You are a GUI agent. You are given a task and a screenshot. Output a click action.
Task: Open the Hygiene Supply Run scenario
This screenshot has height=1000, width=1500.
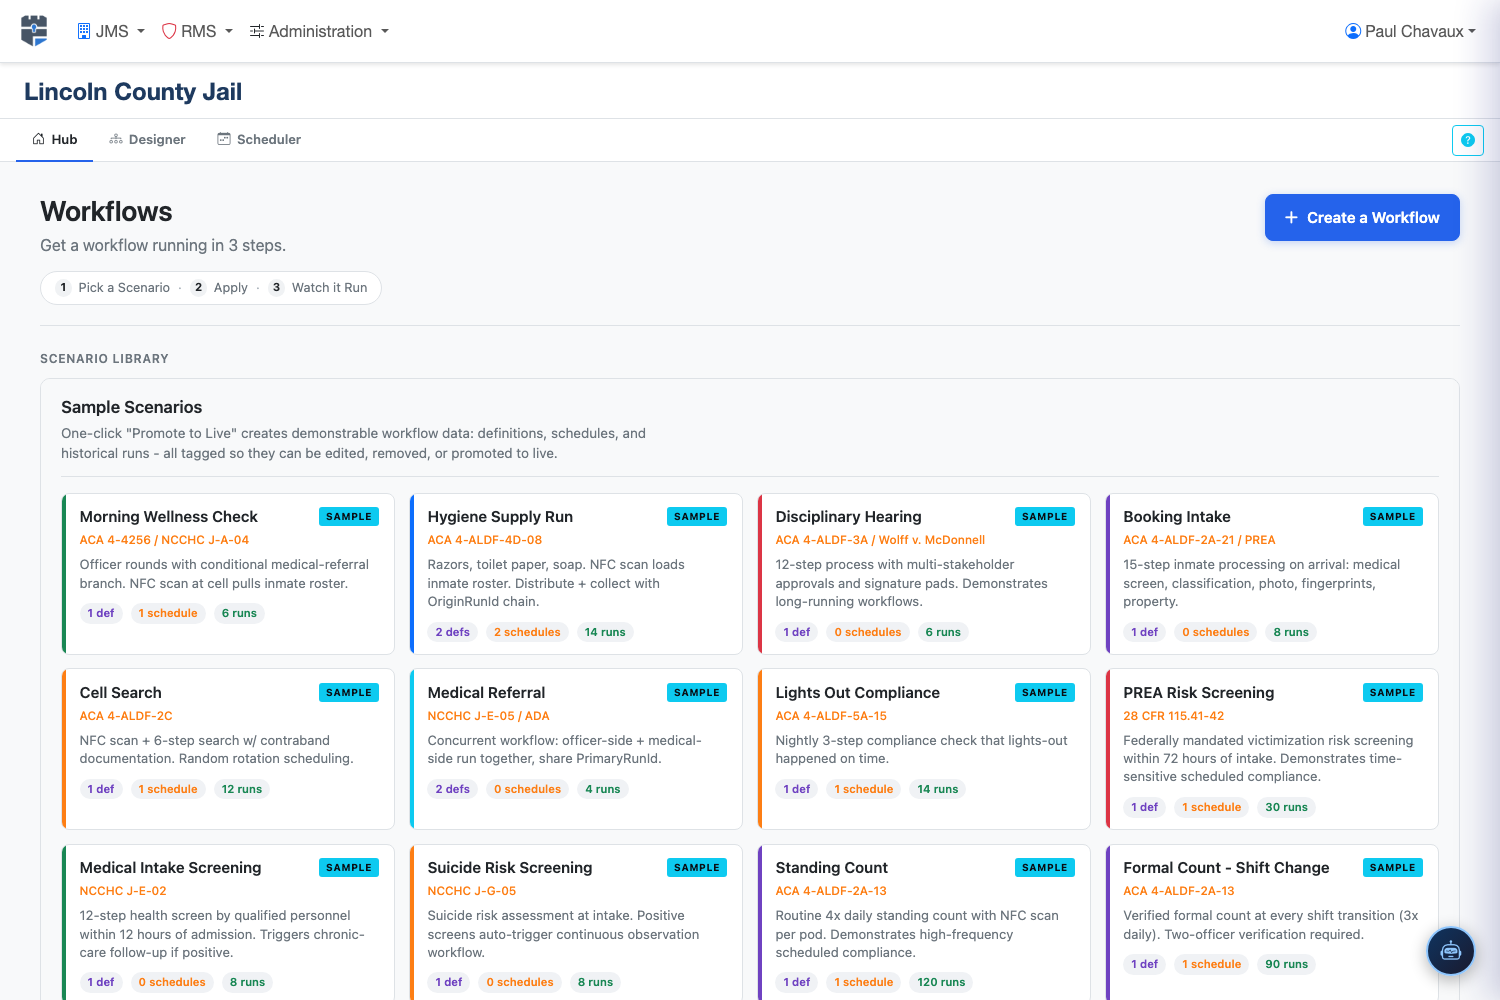pos(576,574)
